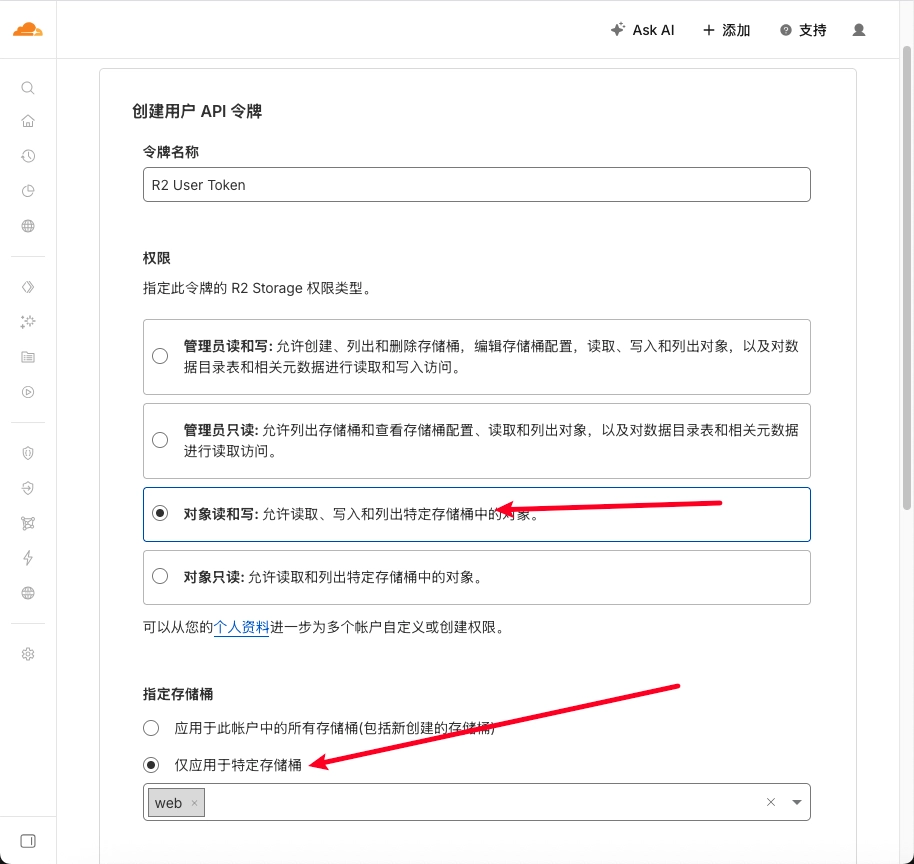The width and height of the screenshot is (914, 864).
Task: Clear all selected buckets with X
Action: (771, 802)
